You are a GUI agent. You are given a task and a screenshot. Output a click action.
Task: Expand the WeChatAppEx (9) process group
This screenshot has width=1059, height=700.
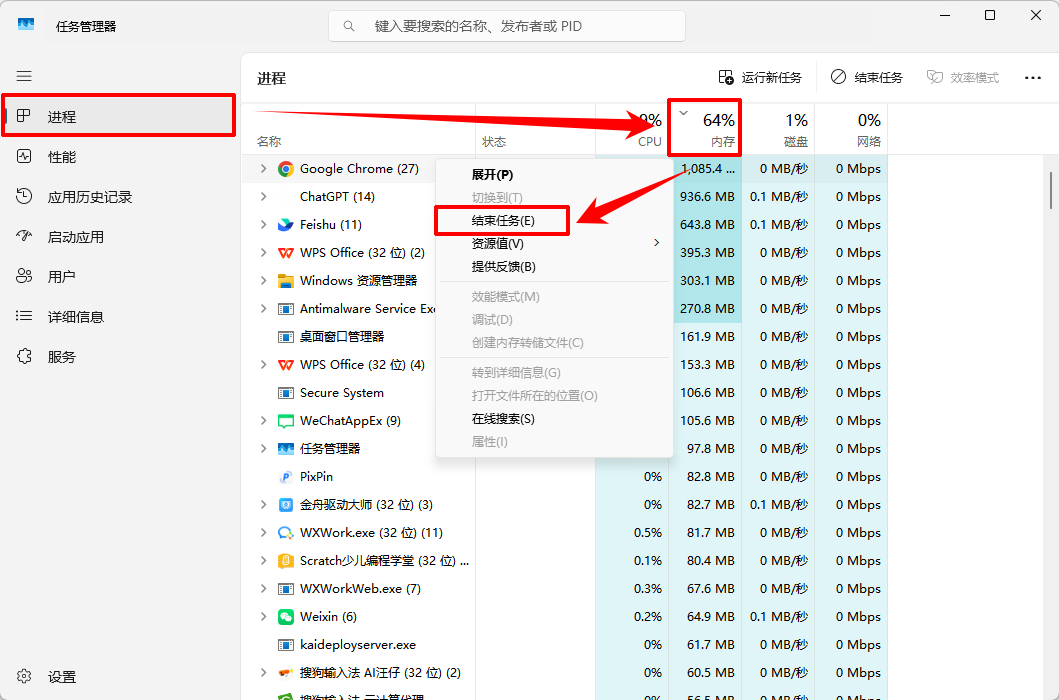point(263,420)
